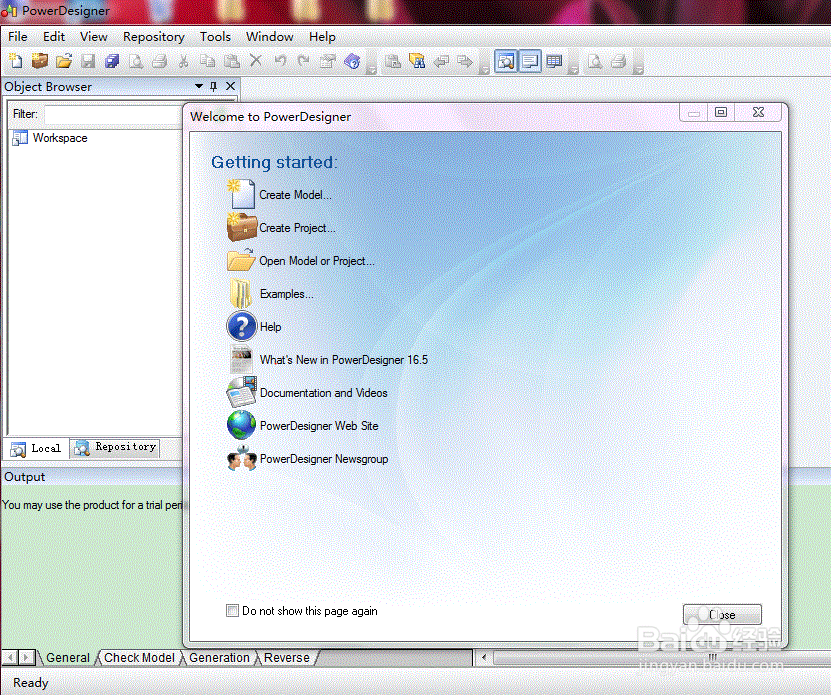This screenshot has height=695, width=831.
Task: Open the Repository menu
Action: coord(154,37)
